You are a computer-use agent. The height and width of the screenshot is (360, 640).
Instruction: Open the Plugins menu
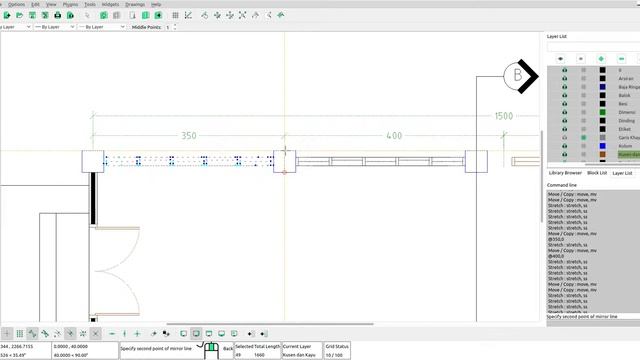pos(70,4)
